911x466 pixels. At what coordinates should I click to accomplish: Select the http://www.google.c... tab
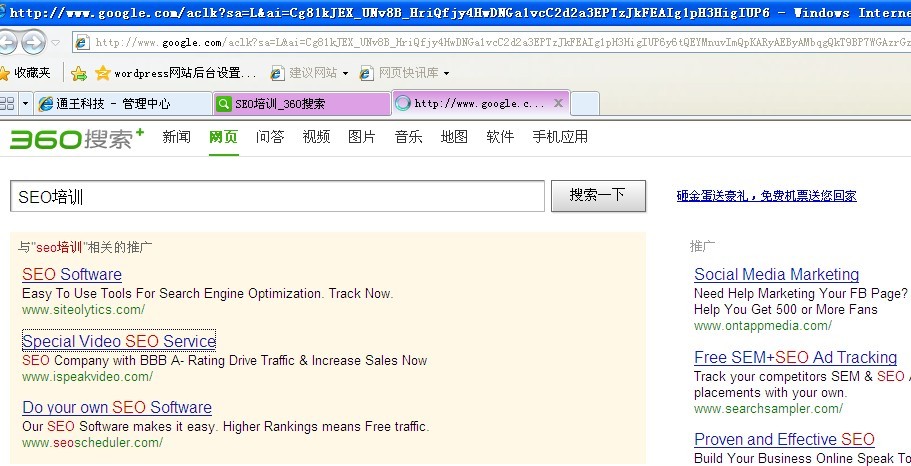[x=481, y=103]
